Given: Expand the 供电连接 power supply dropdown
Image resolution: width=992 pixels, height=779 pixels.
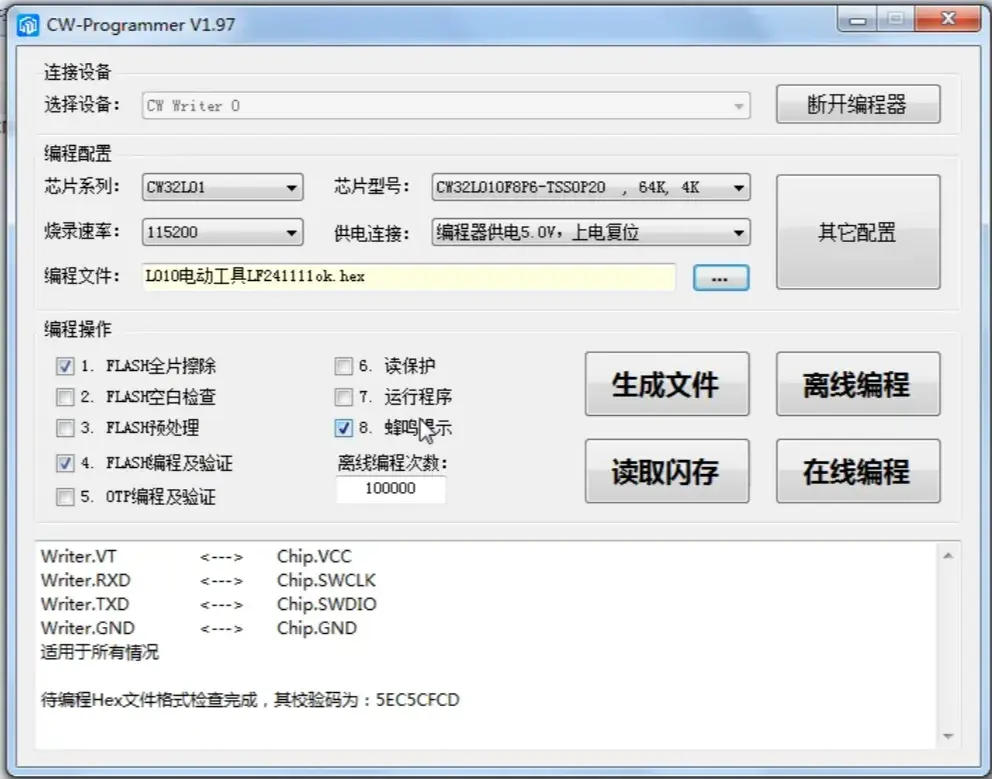Looking at the screenshot, I should [591, 232].
